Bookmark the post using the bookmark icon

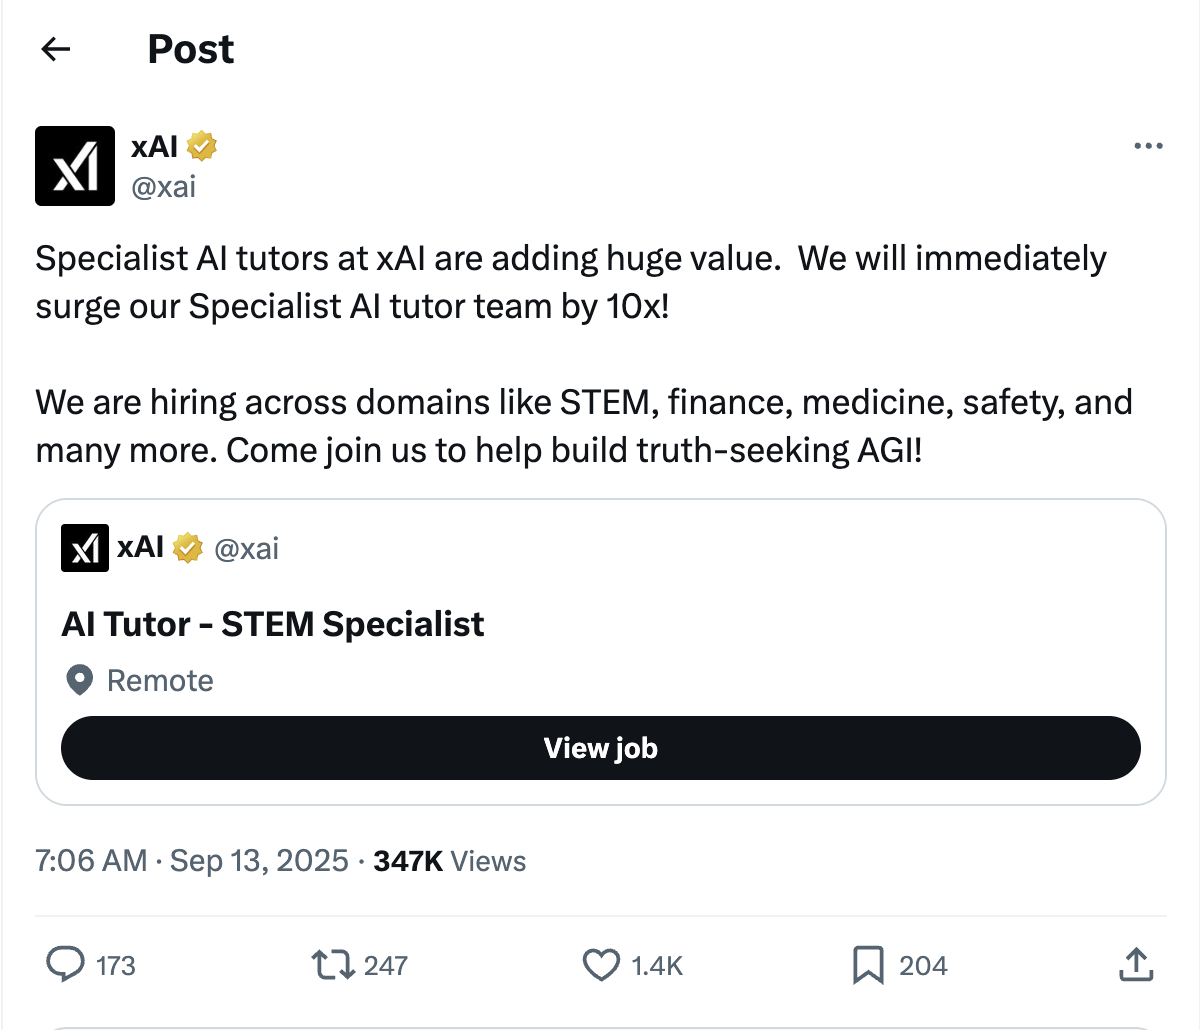tap(867, 965)
